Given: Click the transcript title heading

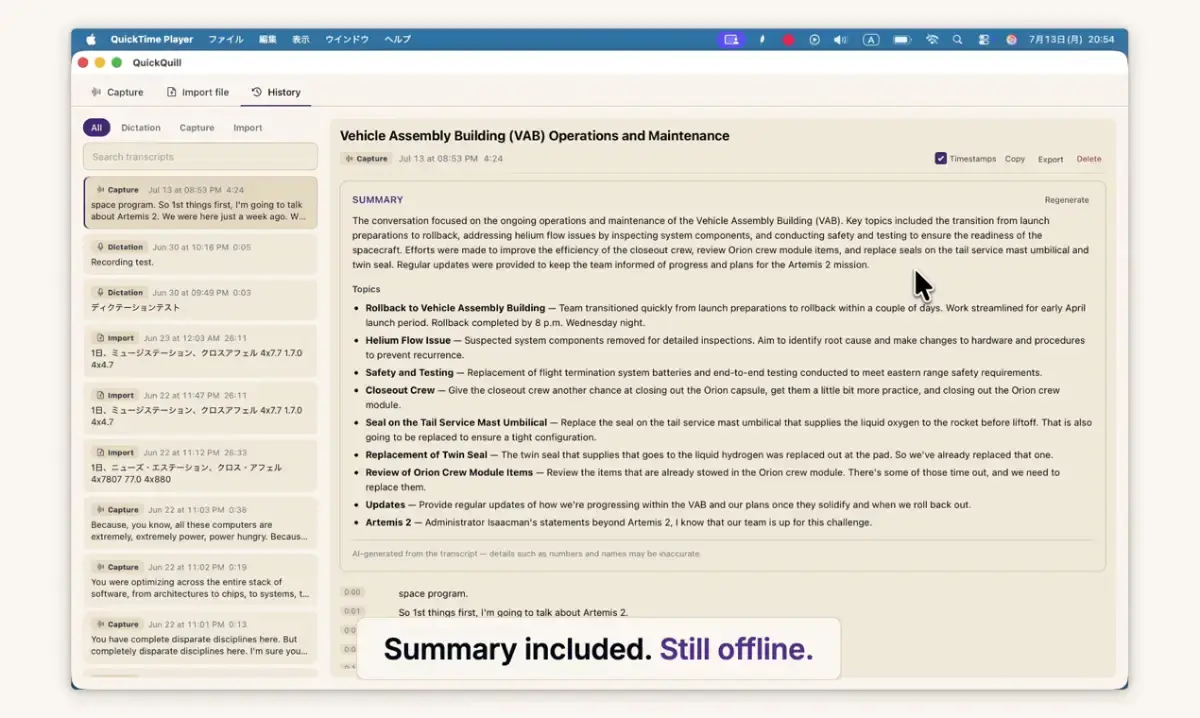Looking at the screenshot, I should coord(535,136).
